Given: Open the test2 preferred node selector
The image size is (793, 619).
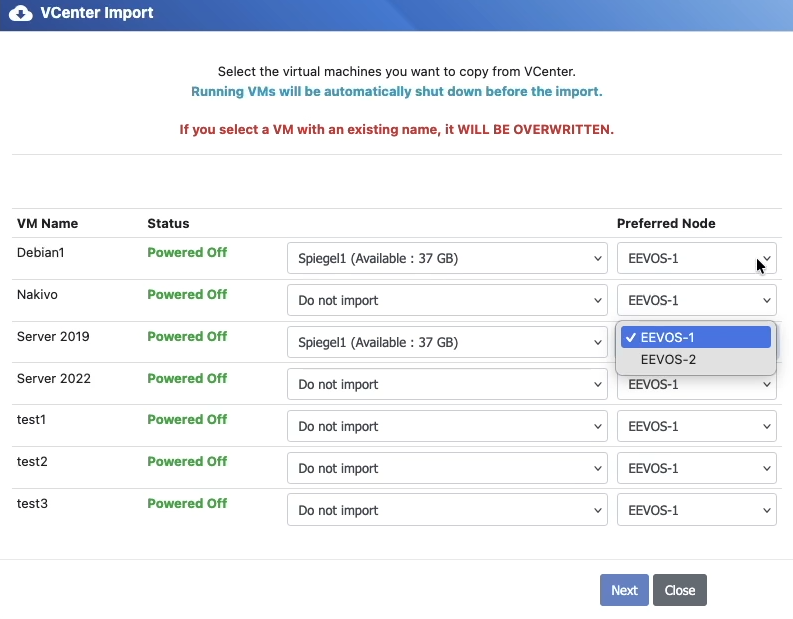Looking at the screenshot, I should point(696,468).
